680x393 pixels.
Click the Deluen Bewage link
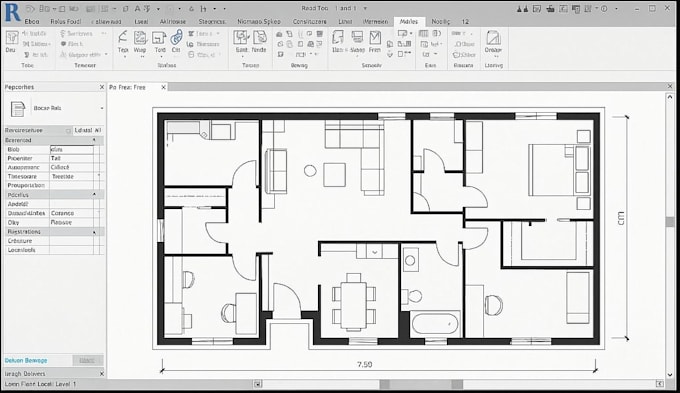26,360
